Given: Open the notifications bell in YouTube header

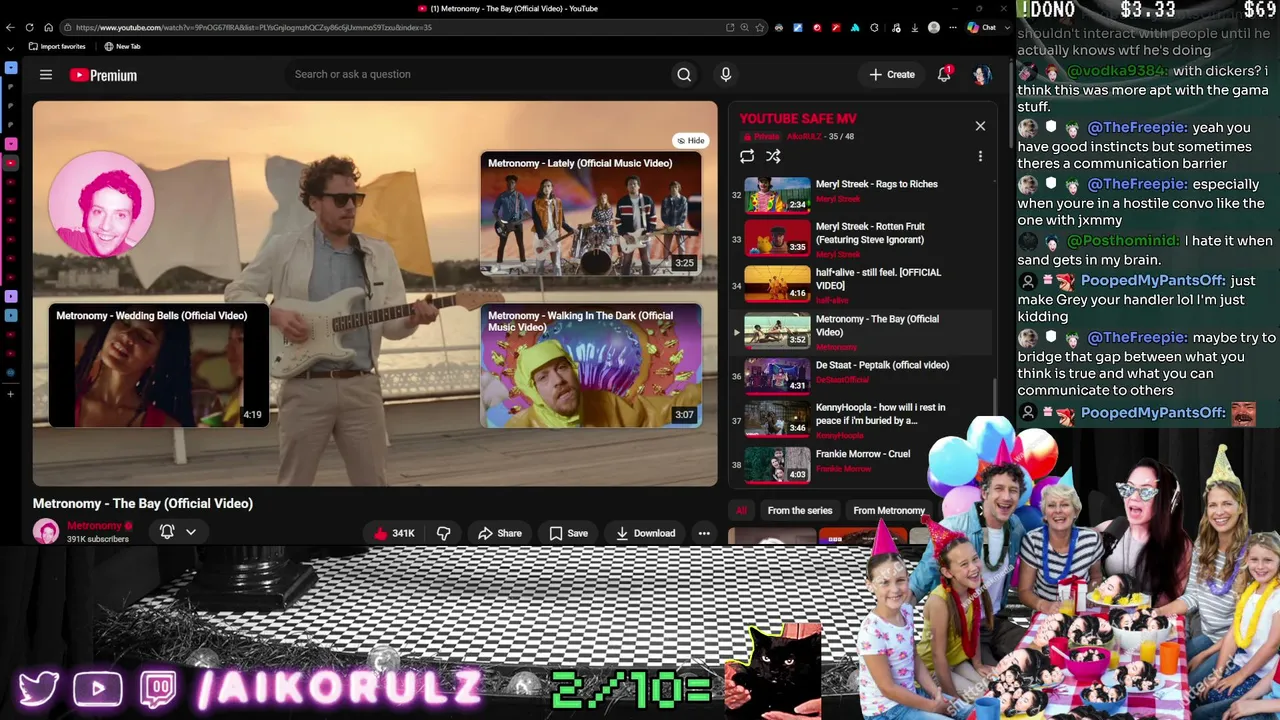Looking at the screenshot, I should coord(944,74).
